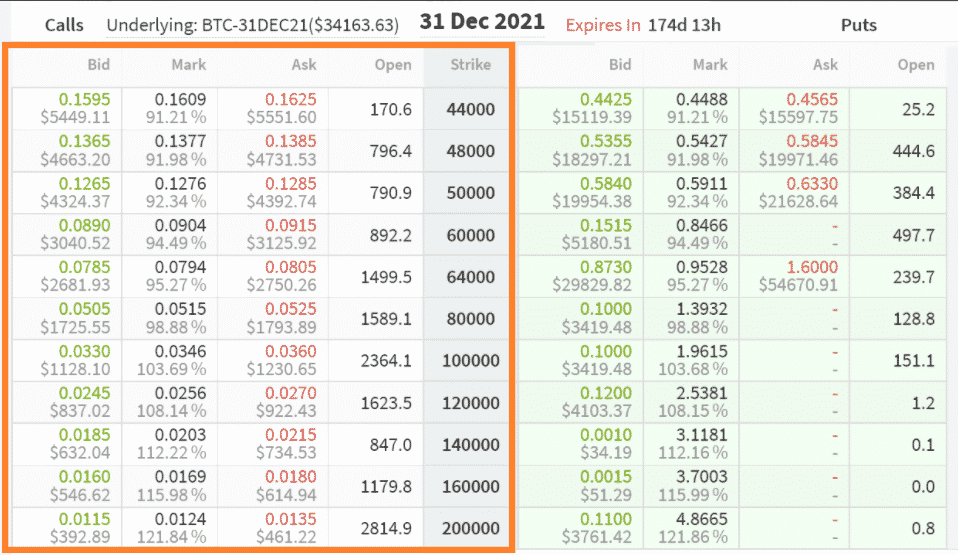958x555 pixels.
Task: Click the 31 Dec 2021 expiry heading
Action: click(482, 22)
